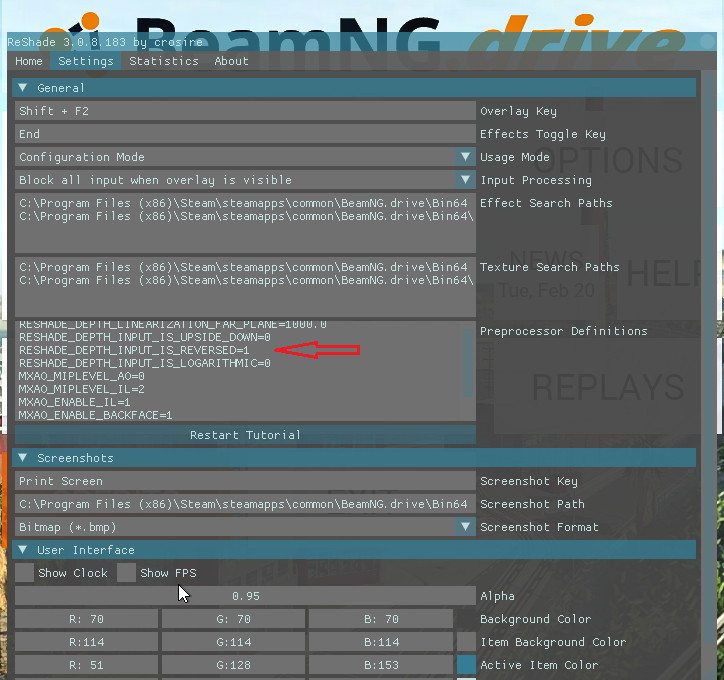Click the MXAO_MIPLEVEL_IL=2 line
The height and width of the screenshot is (680, 724).
click(82, 389)
